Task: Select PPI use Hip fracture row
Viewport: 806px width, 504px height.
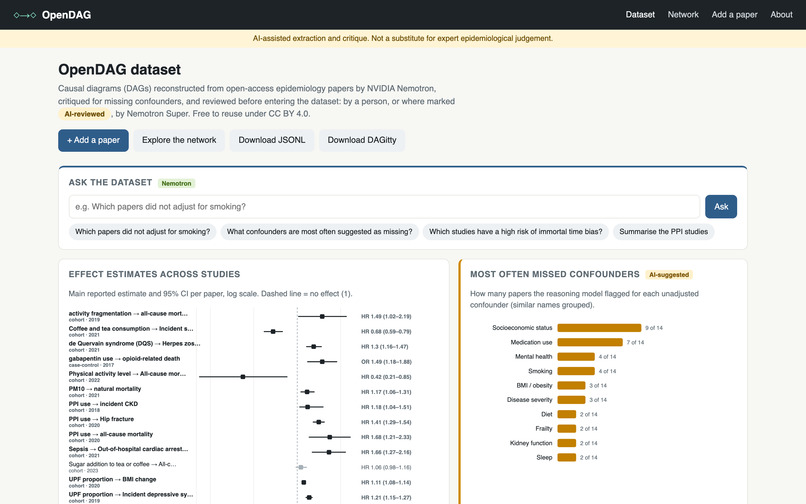Action: click(240, 422)
